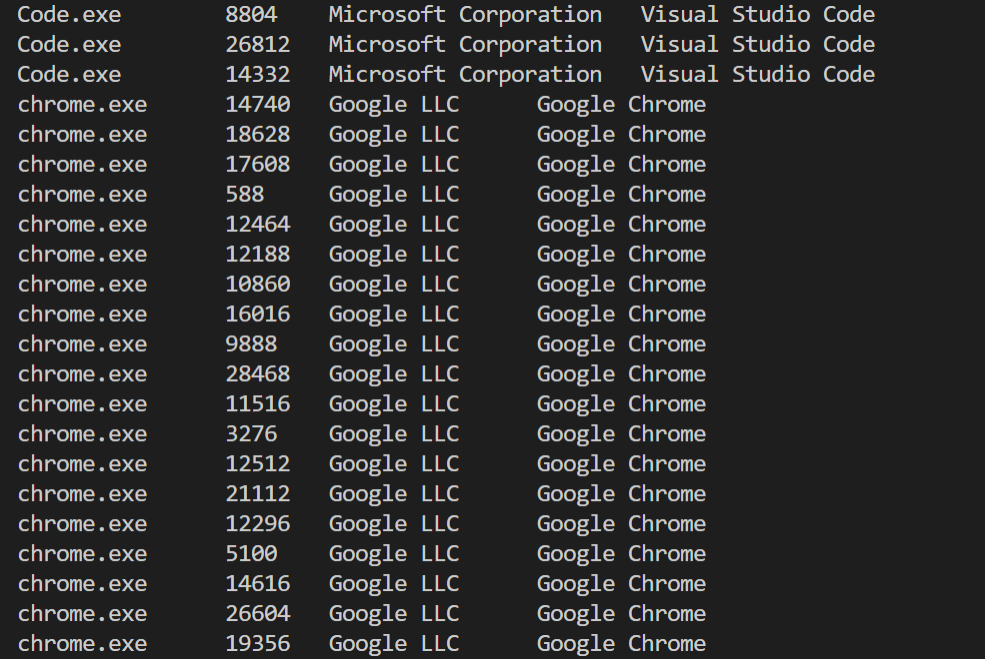
Task: Click Google Chrome on the PID 12464 row
Action: click(x=620, y=225)
